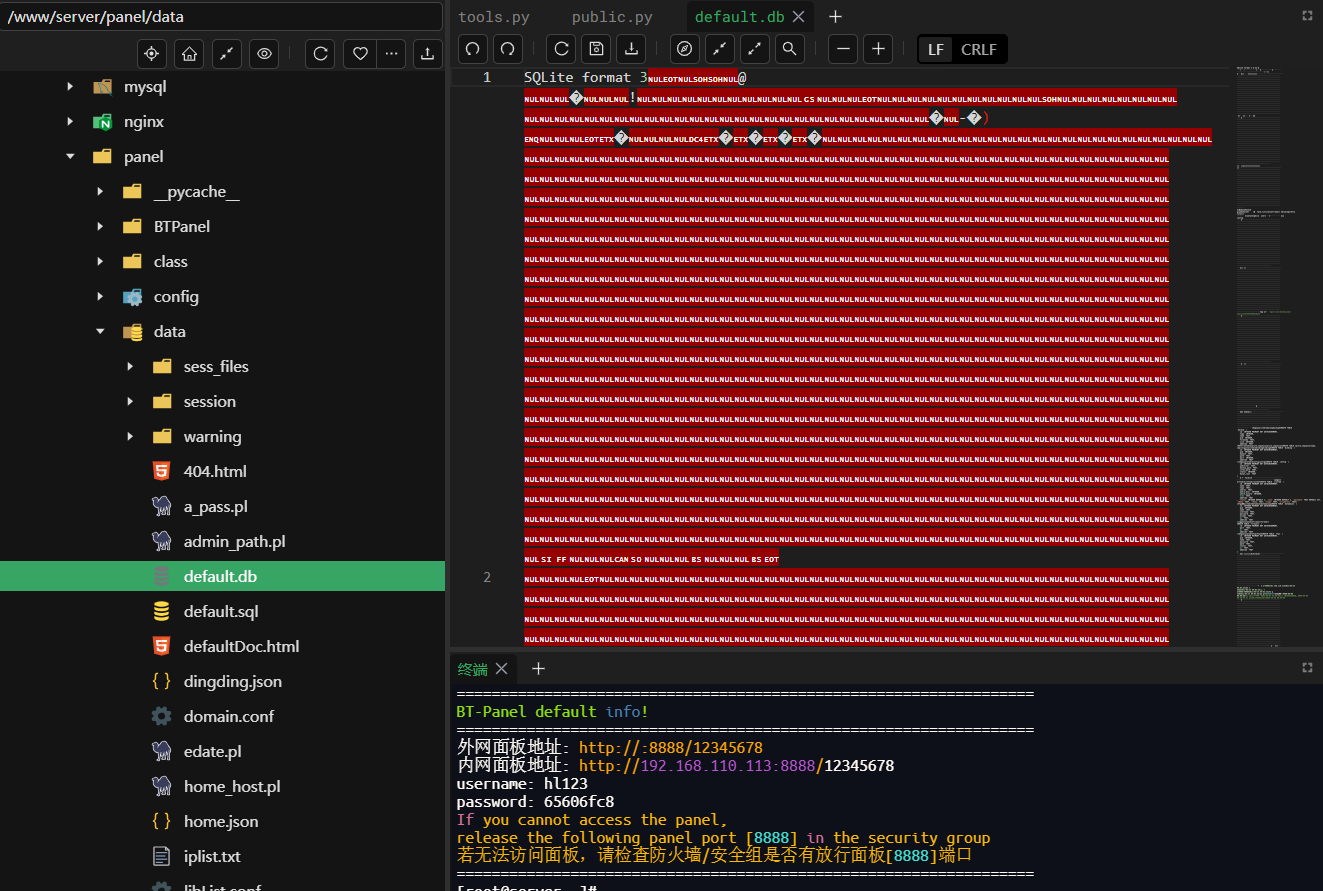1323x891 pixels.
Task: Switch to the tools.py tab
Action: 494,17
